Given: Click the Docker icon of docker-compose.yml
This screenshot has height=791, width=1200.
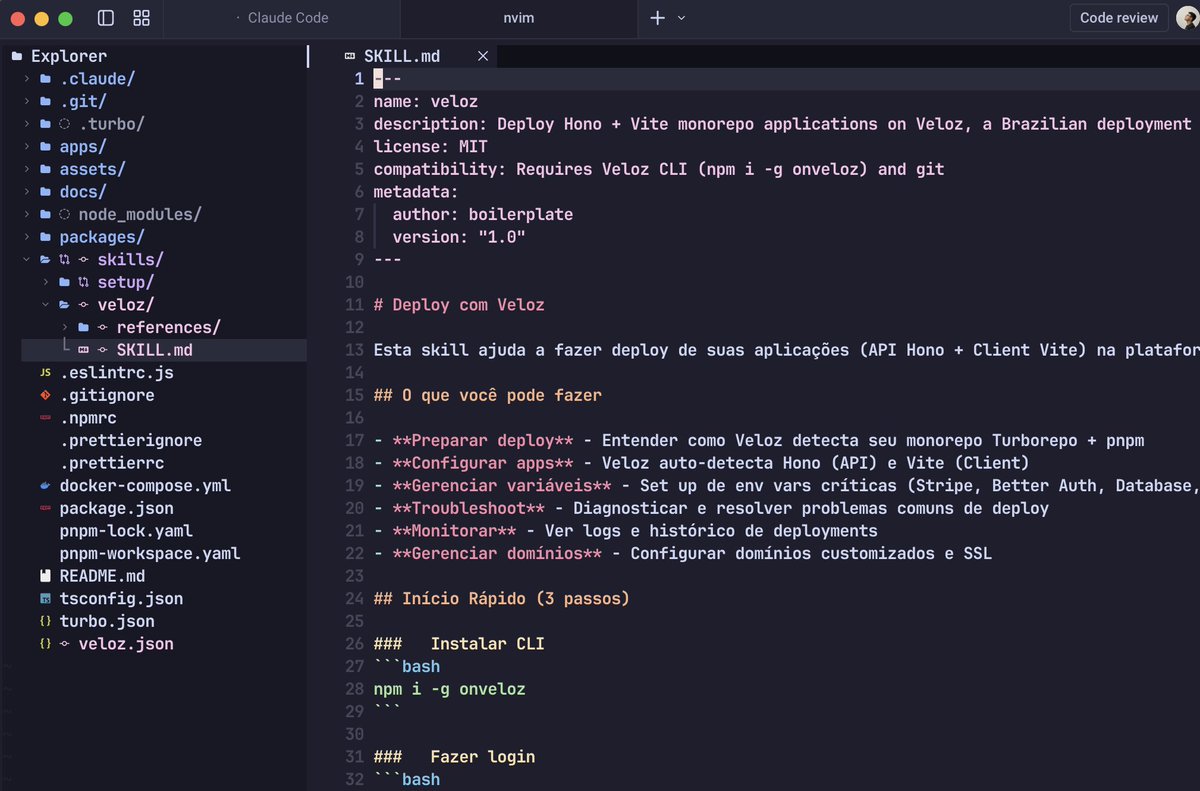Looking at the screenshot, I should tap(45, 486).
